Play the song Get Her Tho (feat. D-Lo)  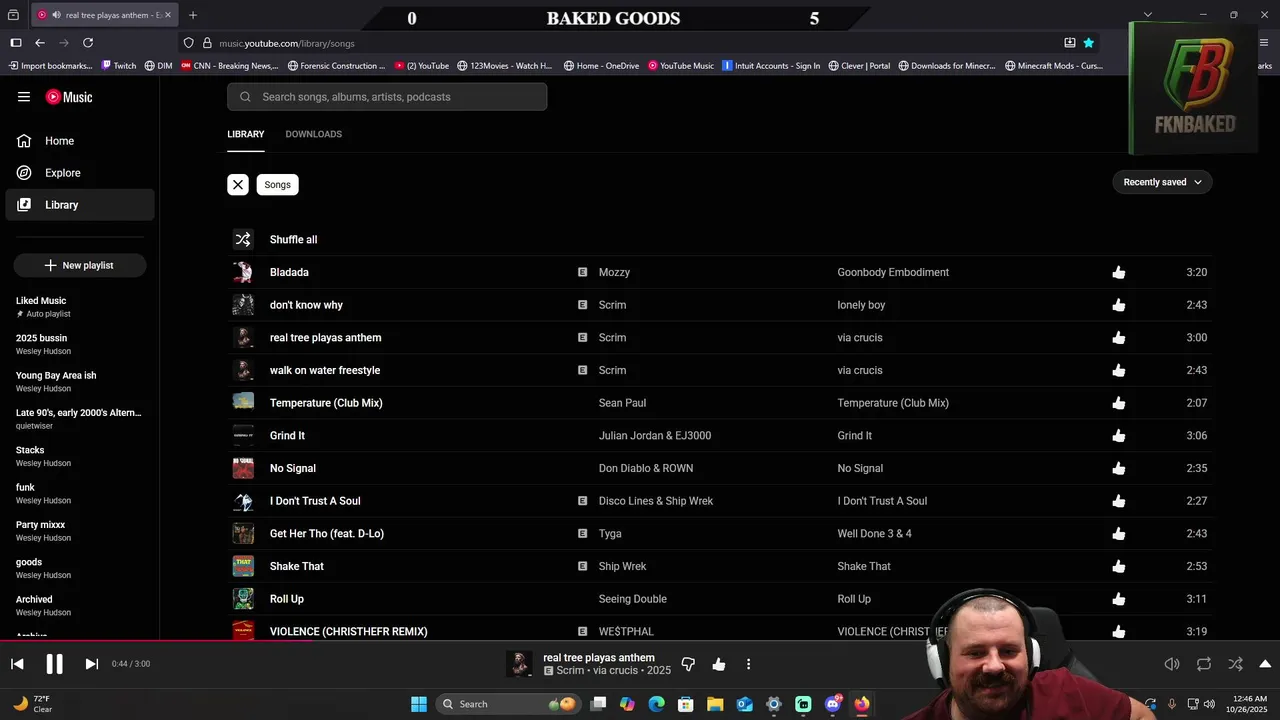coord(327,534)
